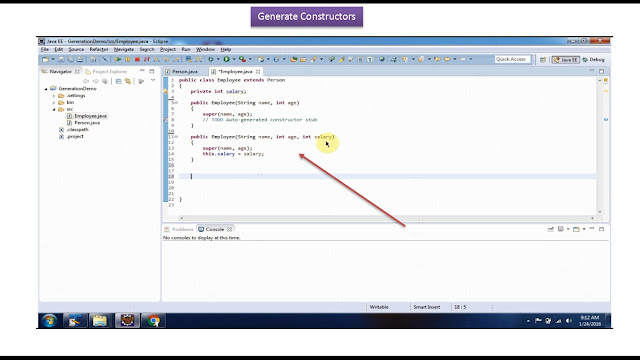This screenshot has height=360, width=640.
Task: Switch to the Java EE perspective
Action: pyautogui.click(x=565, y=60)
